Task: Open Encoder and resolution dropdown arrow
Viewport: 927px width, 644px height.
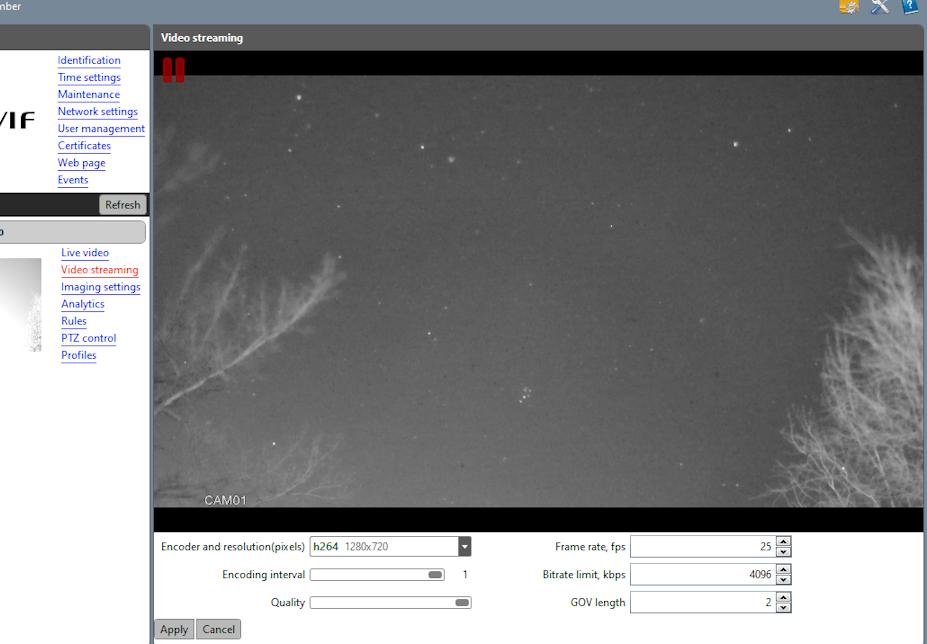Action: point(465,547)
